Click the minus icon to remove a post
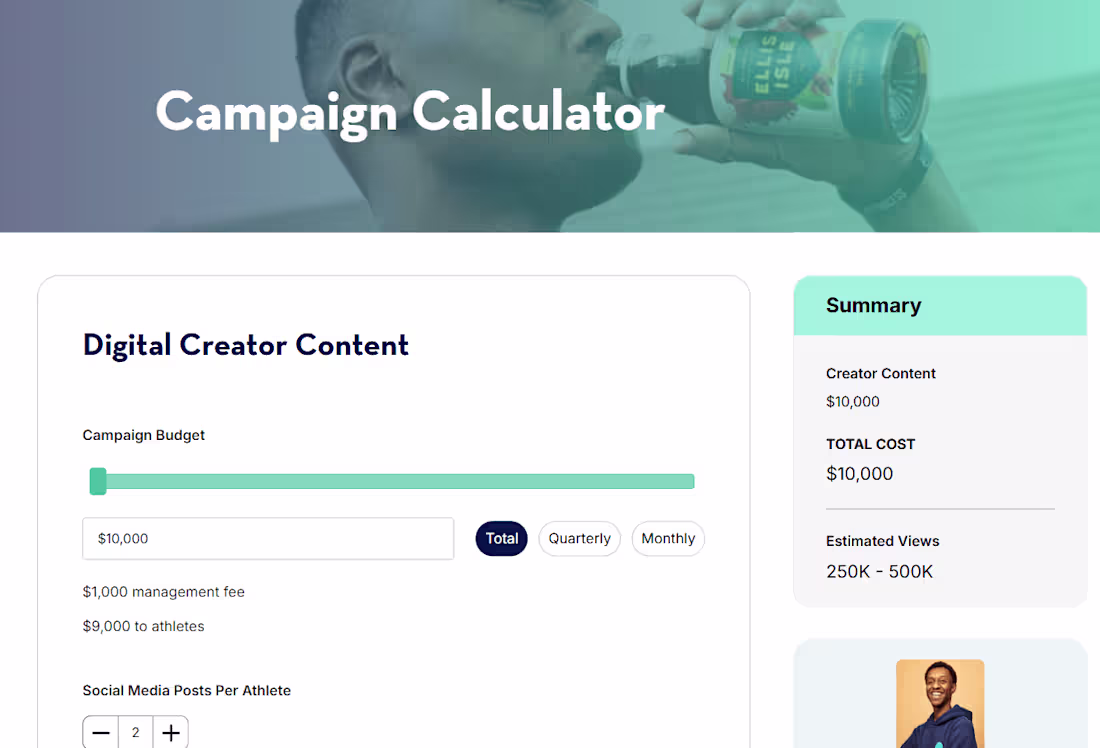 pos(100,732)
